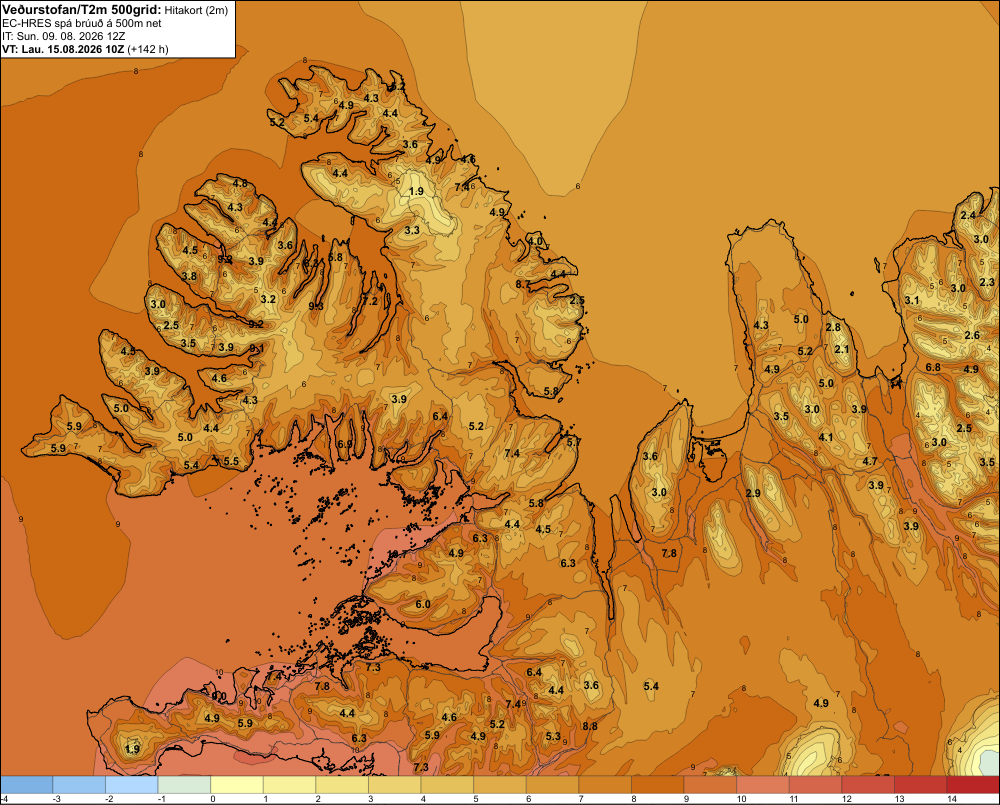This screenshot has height=805, width=1000.
Task: Click the 8.8 temperature label in the south
Action: pos(590,726)
